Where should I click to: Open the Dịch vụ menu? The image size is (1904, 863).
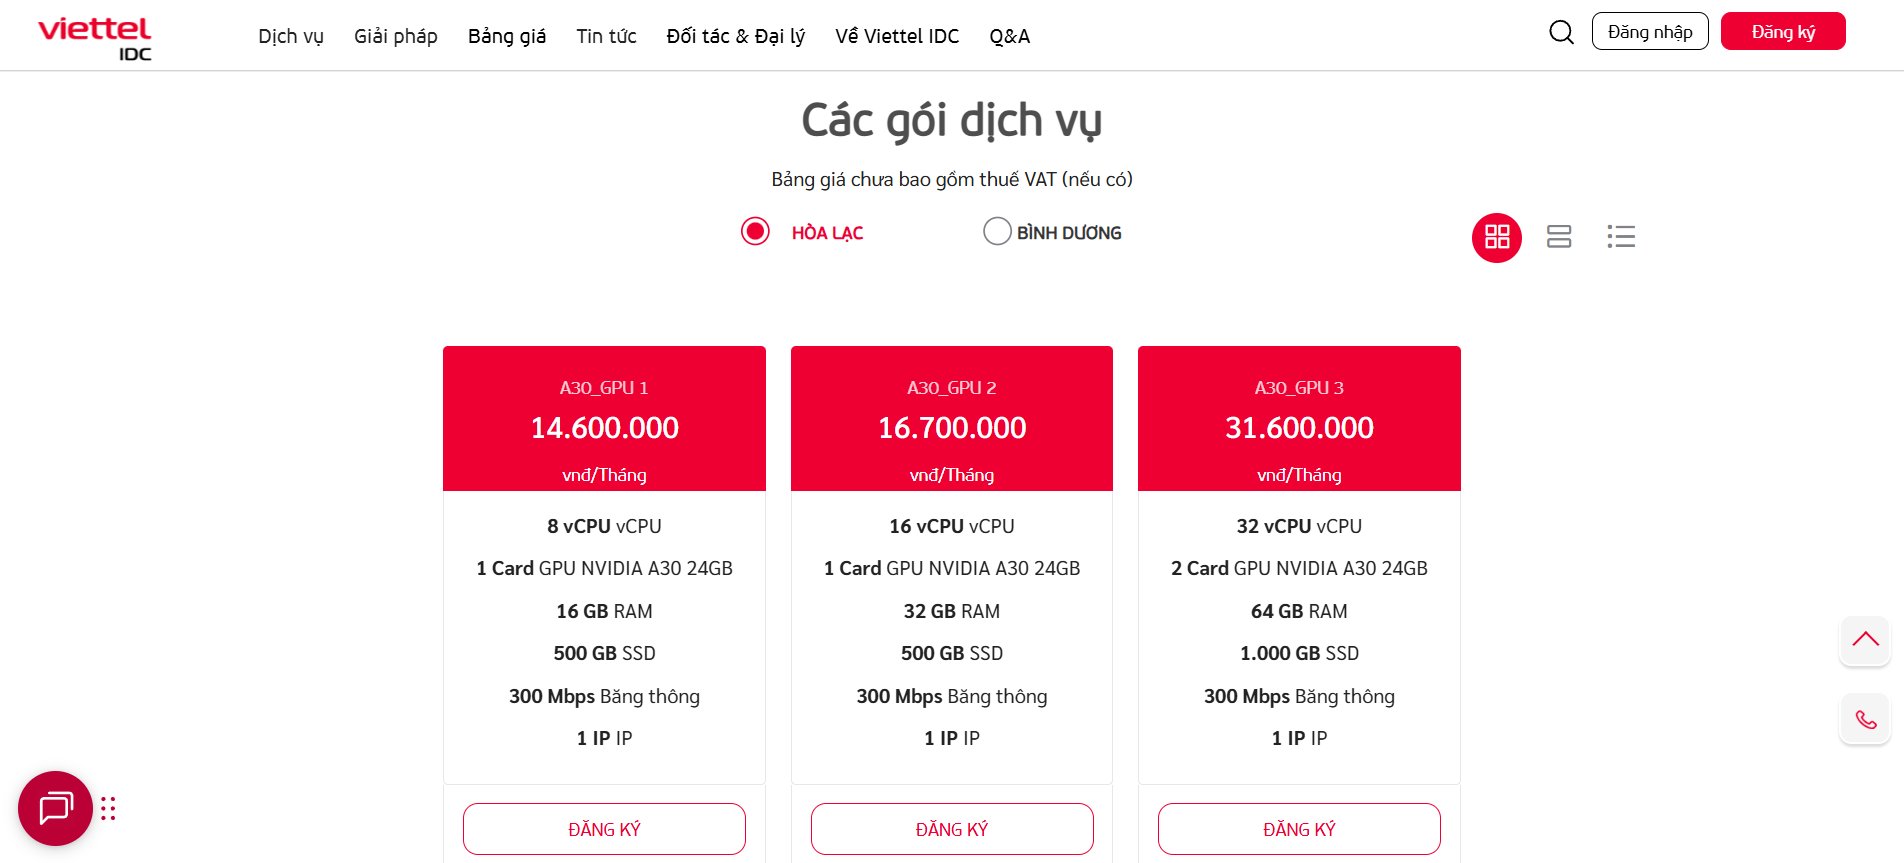tap(291, 36)
